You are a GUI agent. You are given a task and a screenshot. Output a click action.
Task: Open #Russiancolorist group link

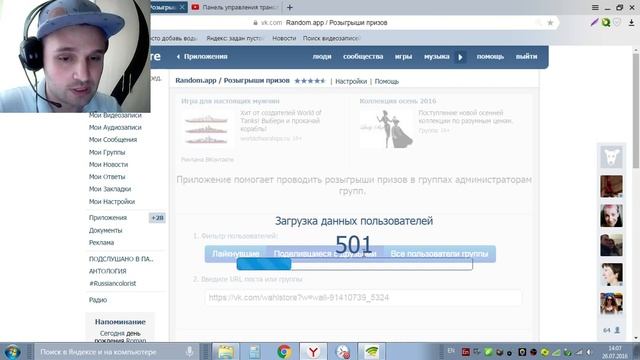coord(112,283)
